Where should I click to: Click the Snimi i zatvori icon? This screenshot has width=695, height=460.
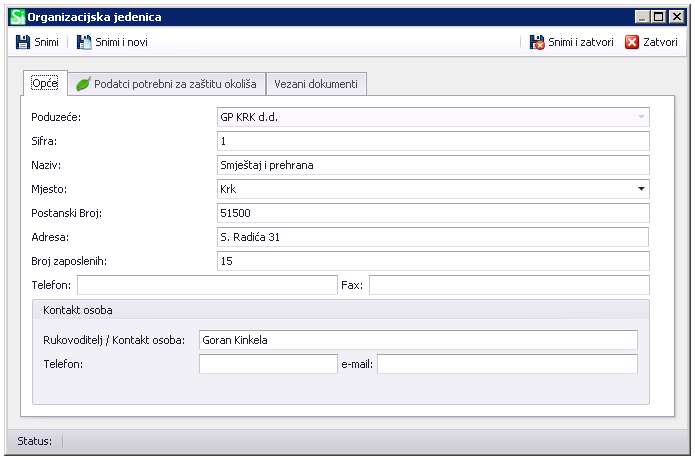click(537, 42)
